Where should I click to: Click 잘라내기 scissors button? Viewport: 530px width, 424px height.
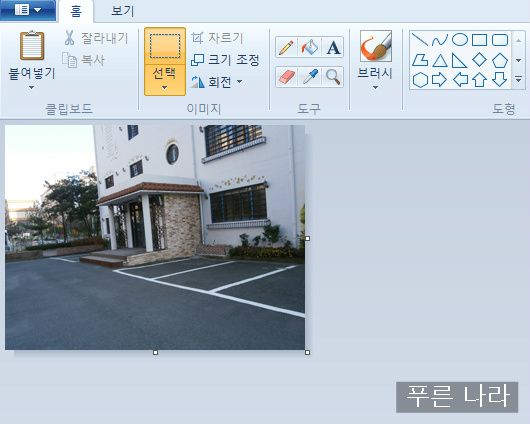pos(96,38)
